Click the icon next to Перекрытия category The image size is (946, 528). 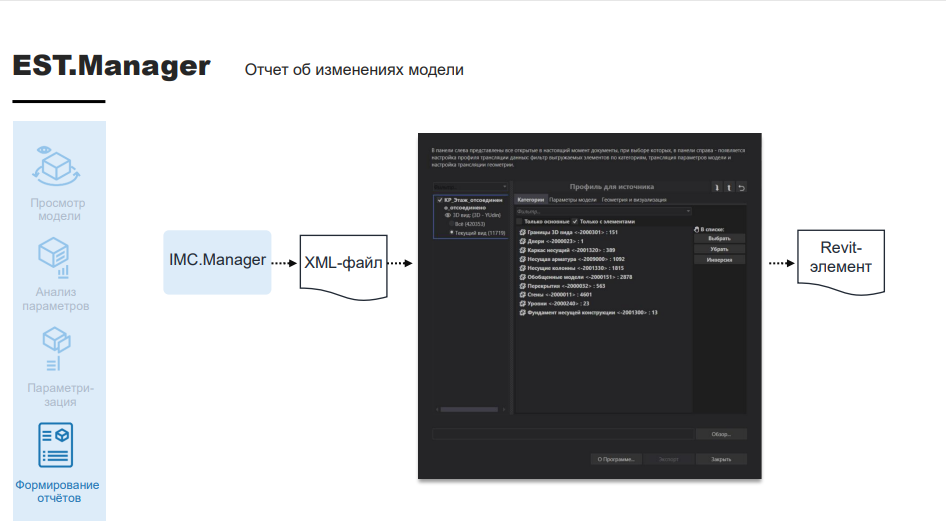pyautogui.click(x=522, y=286)
